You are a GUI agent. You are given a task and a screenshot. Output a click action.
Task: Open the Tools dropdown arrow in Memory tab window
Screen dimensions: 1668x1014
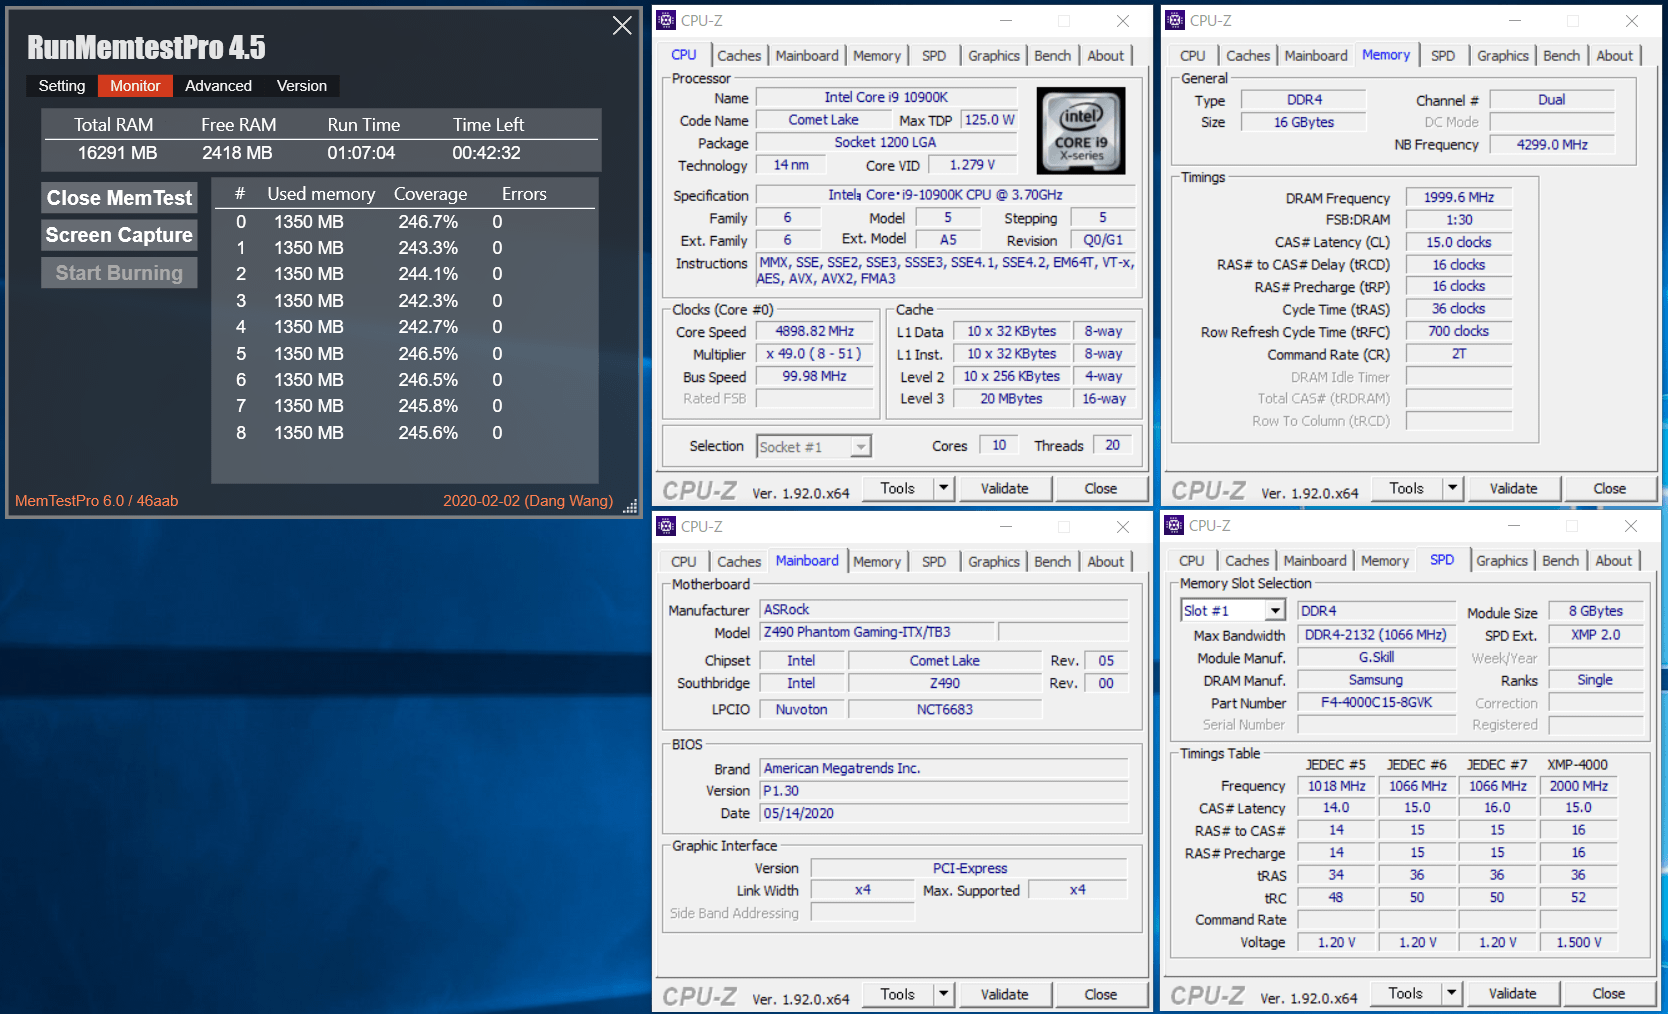[x=1452, y=488]
